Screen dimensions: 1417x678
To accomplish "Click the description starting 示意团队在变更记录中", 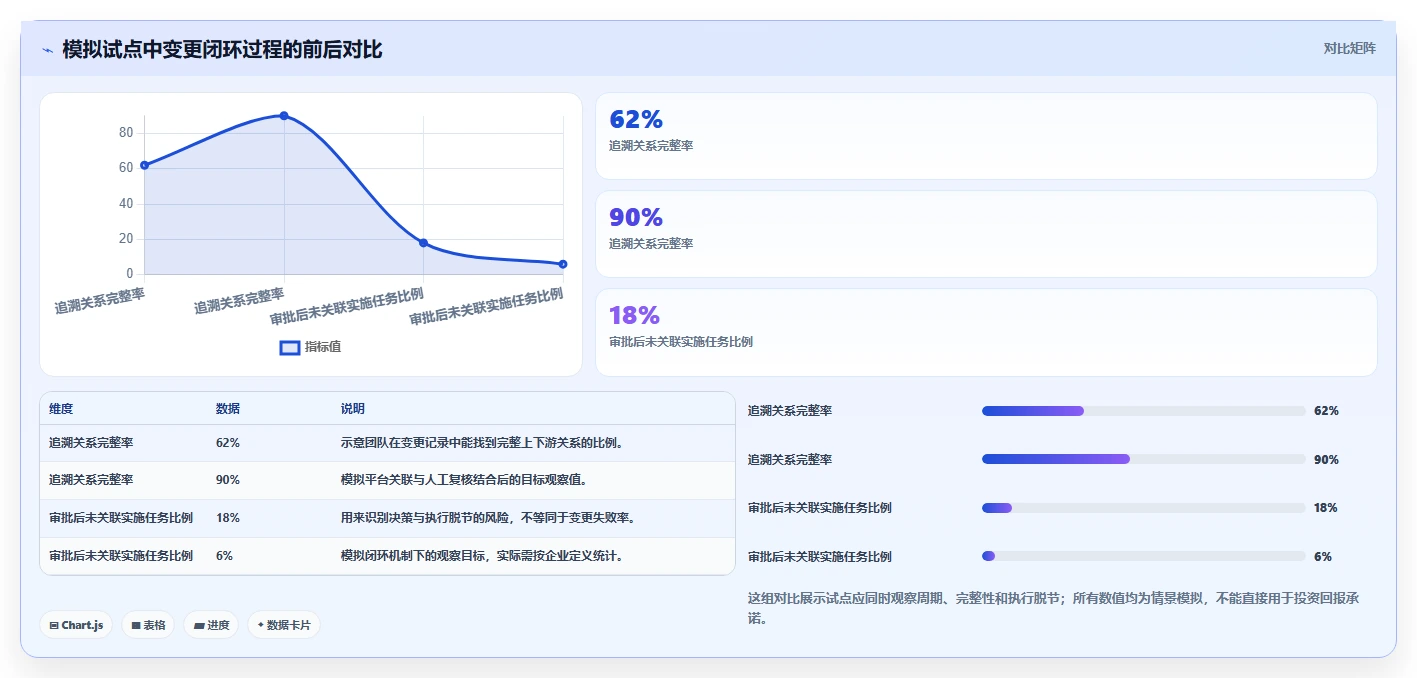I will click(483, 443).
